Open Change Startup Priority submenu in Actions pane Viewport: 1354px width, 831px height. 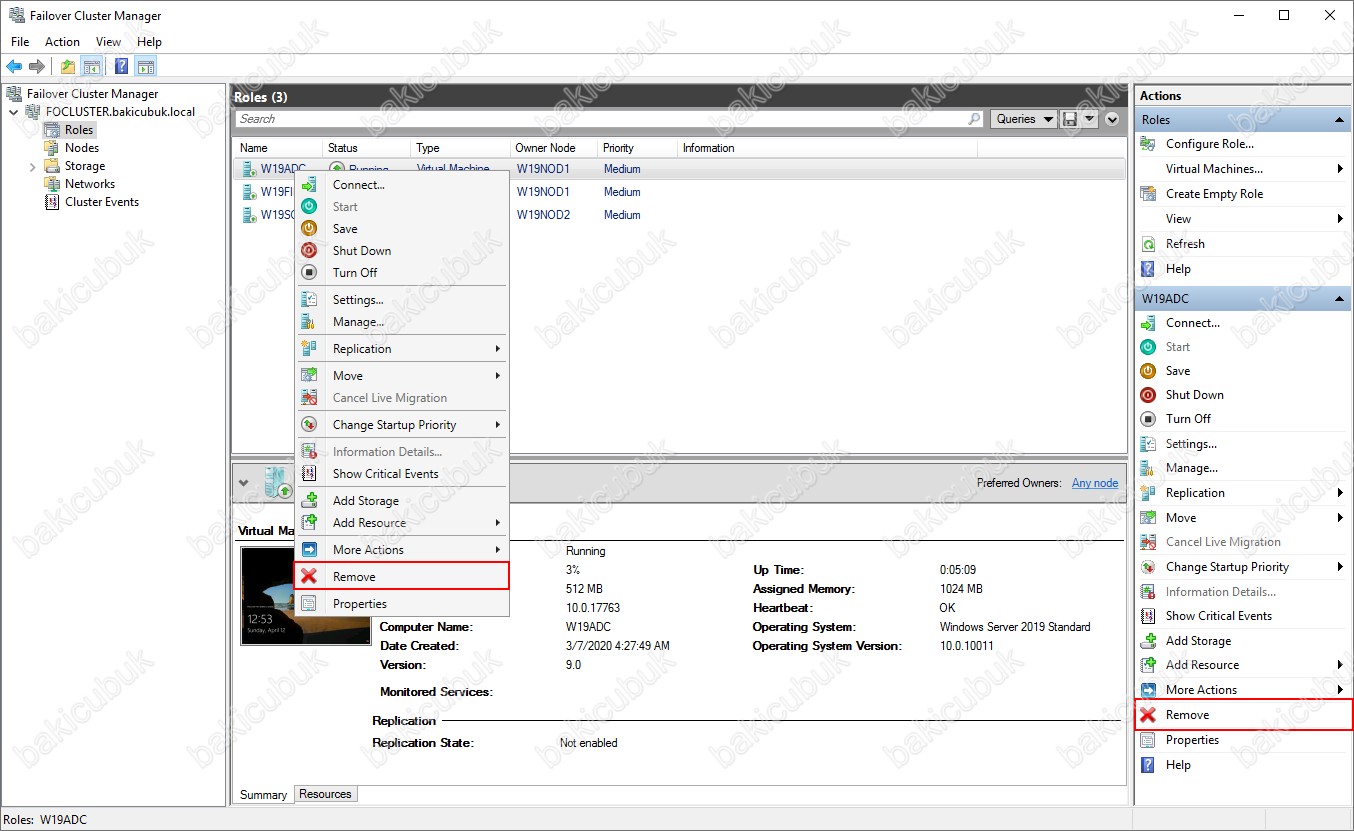[x=1243, y=567]
